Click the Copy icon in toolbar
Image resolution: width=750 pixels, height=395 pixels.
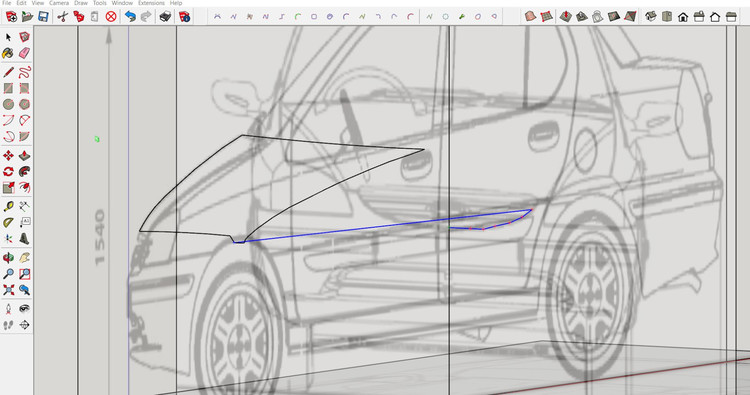point(78,17)
